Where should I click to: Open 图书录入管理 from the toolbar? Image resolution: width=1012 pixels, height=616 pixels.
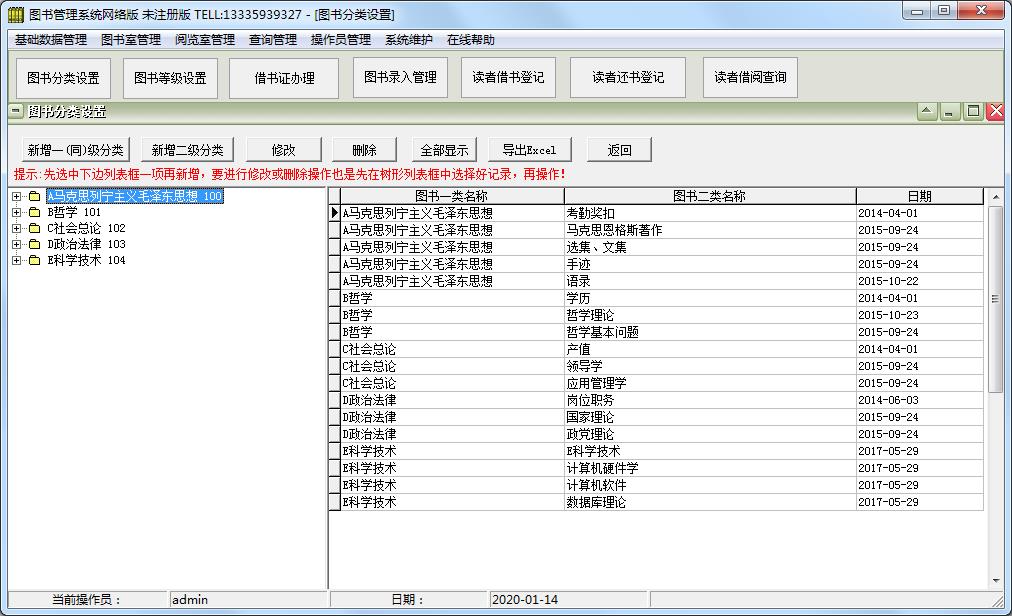click(x=400, y=77)
